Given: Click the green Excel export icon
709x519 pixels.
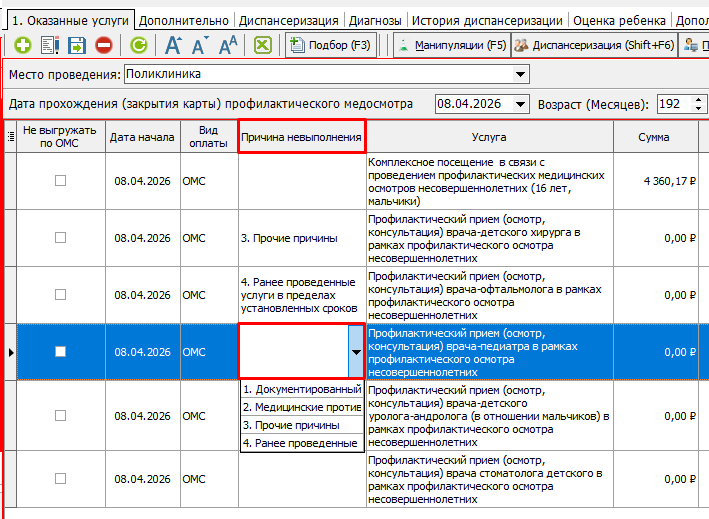Looking at the screenshot, I should pyautogui.click(x=262, y=45).
